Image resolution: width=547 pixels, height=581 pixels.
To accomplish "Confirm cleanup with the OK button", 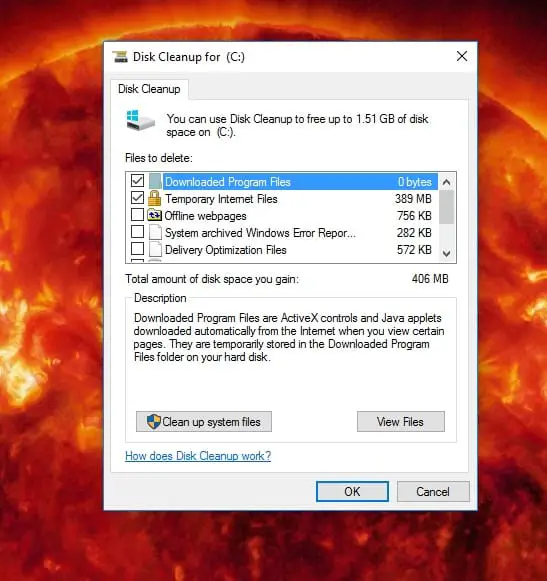I will pyautogui.click(x=352, y=491).
